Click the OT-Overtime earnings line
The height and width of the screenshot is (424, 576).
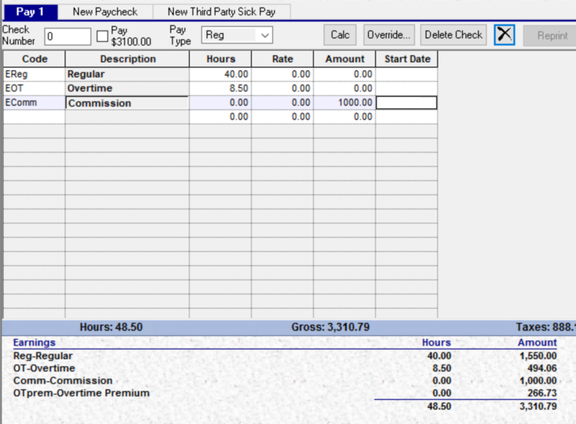[44, 368]
